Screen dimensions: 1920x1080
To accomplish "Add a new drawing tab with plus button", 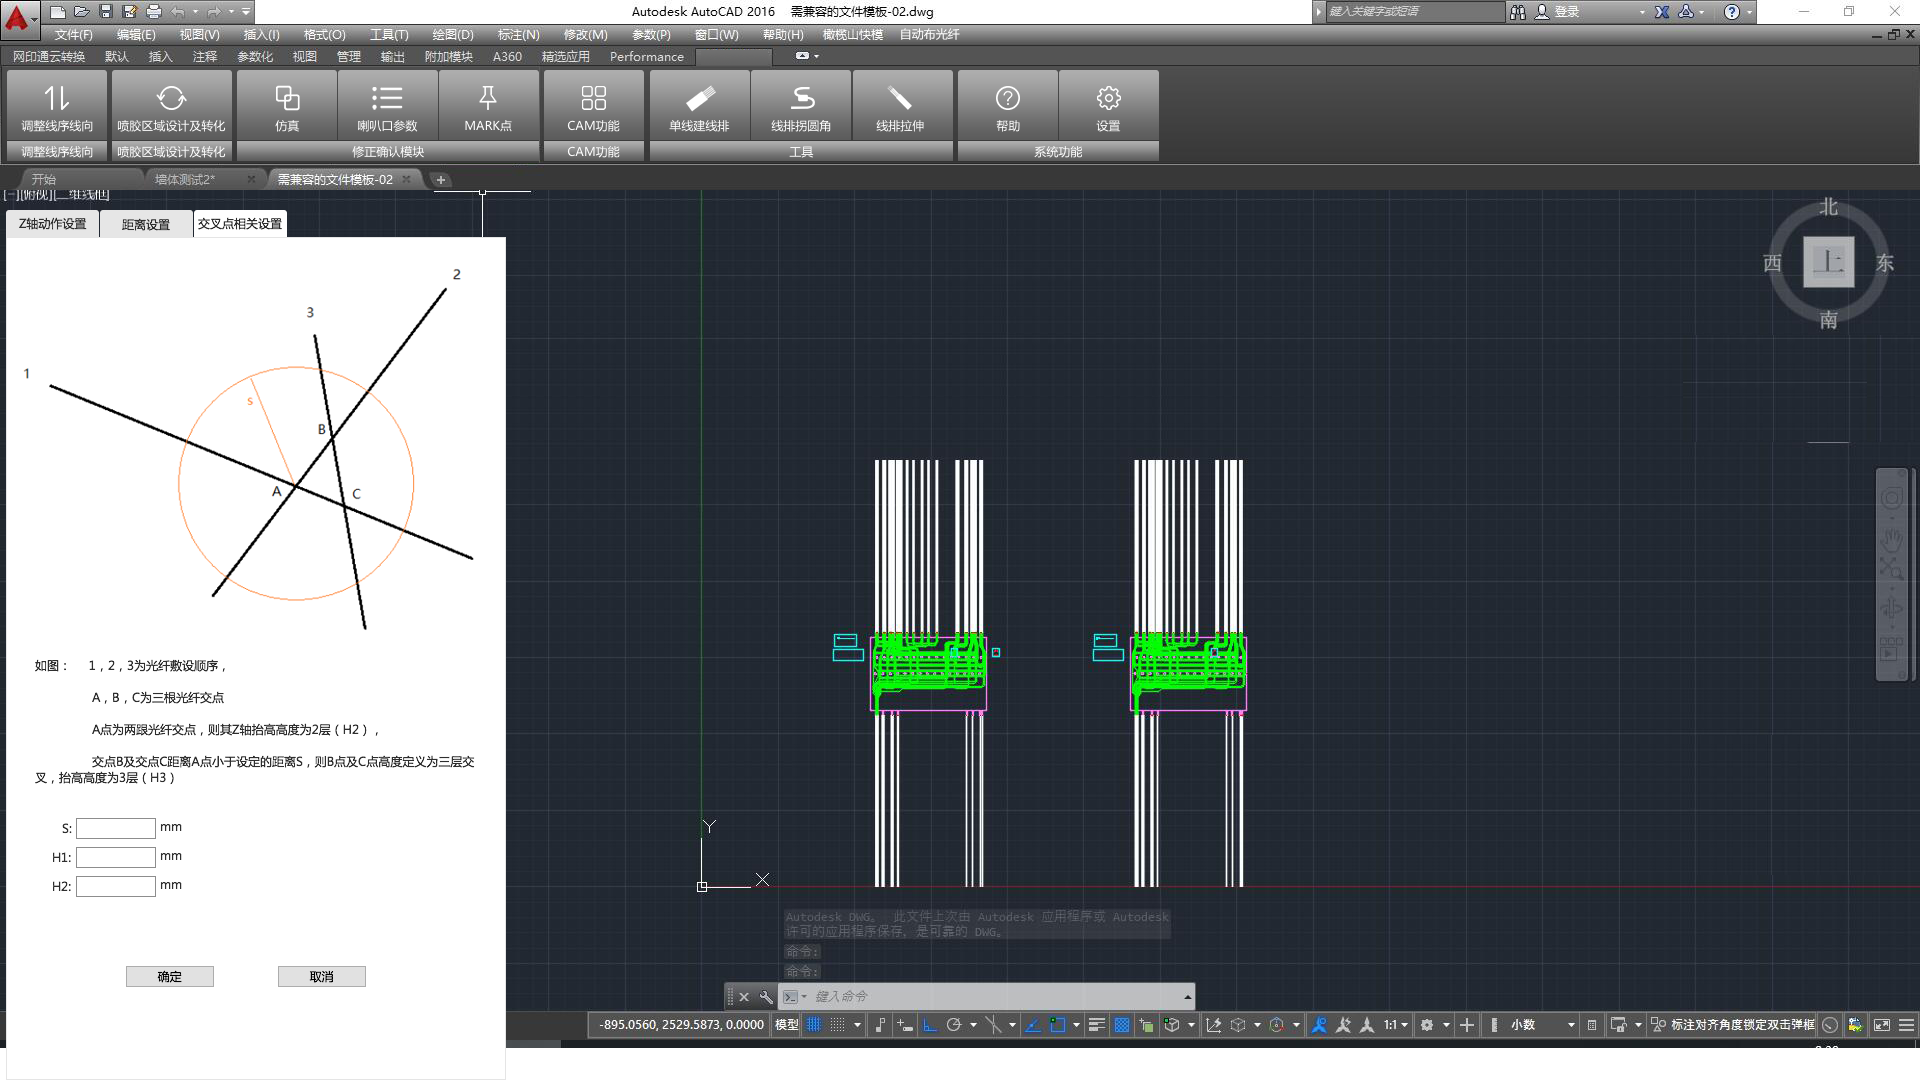I will (x=441, y=180).
